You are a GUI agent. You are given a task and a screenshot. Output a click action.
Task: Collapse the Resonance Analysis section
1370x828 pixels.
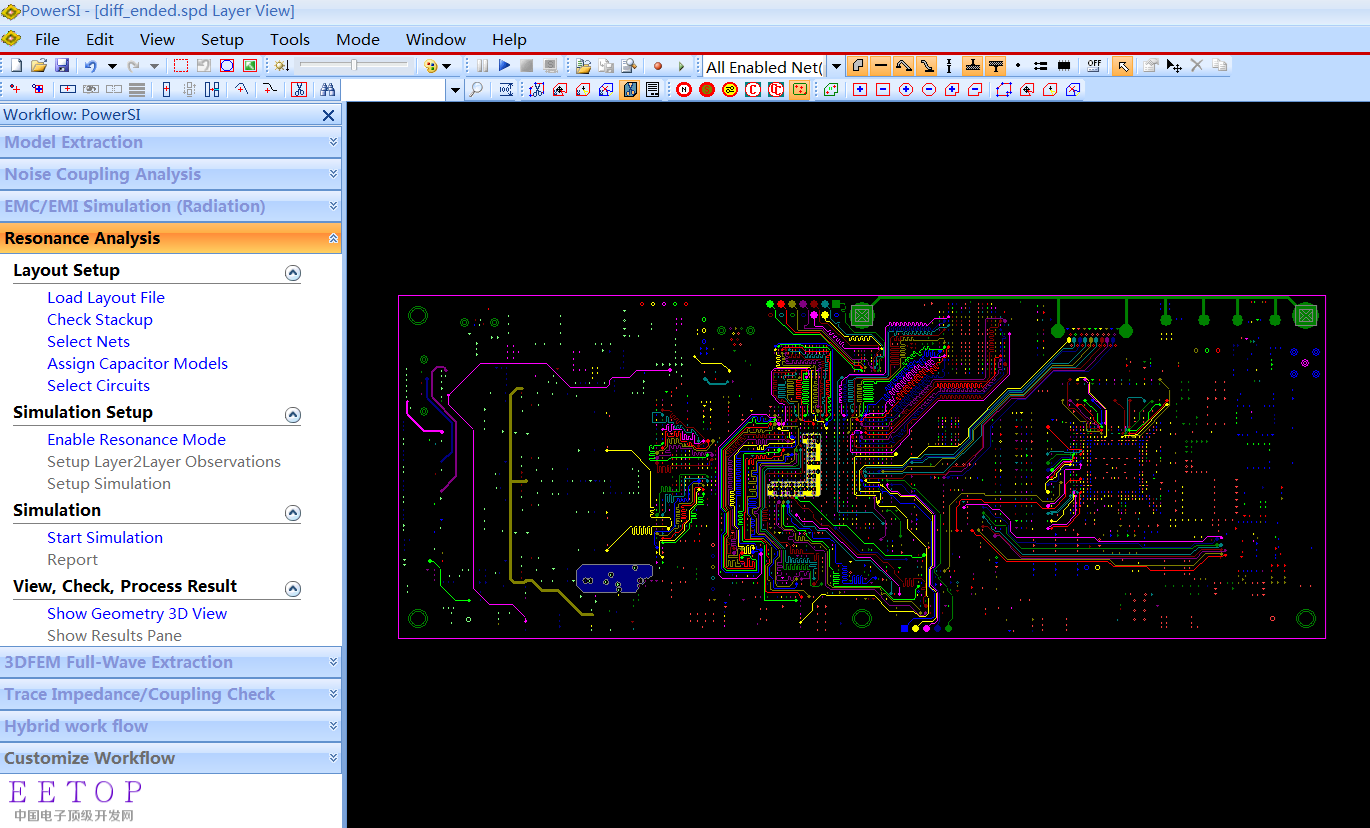coord(170,238)
